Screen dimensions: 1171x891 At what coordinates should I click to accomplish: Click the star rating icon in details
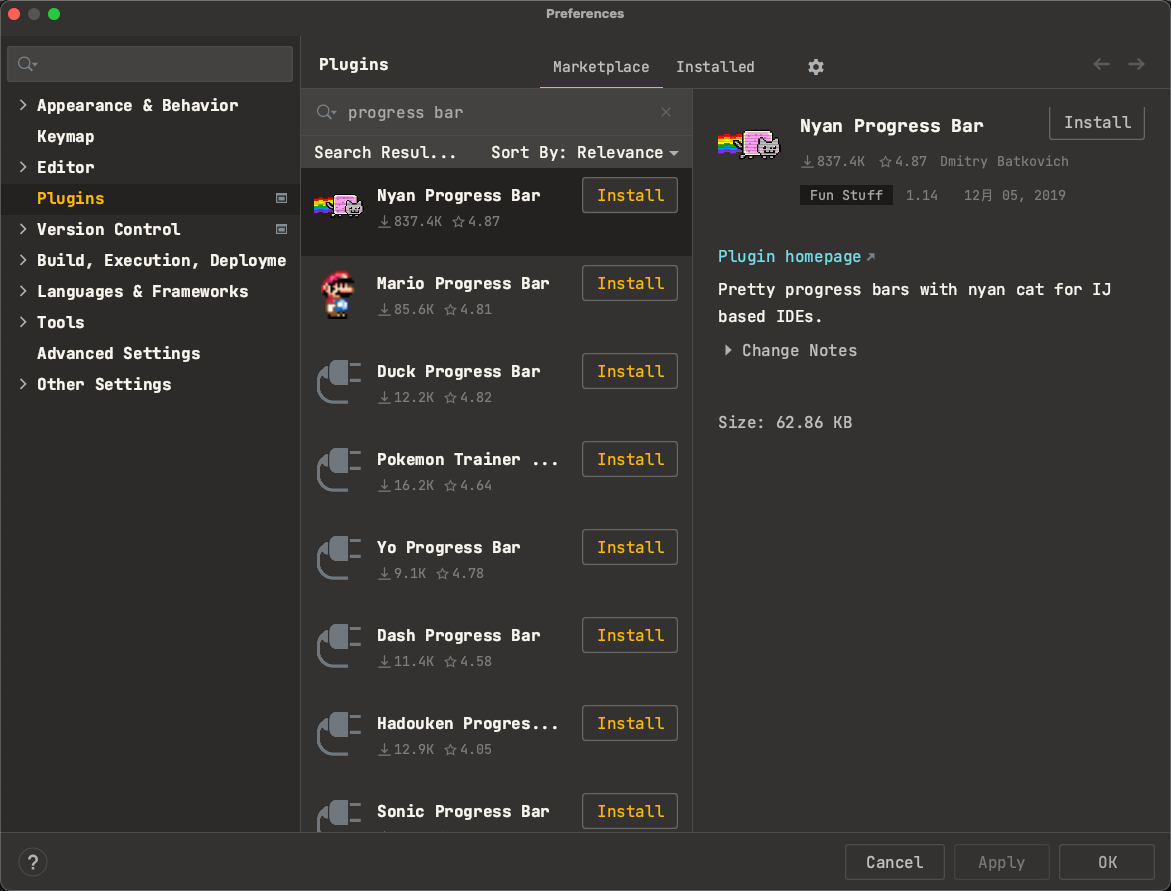[886, 161]
